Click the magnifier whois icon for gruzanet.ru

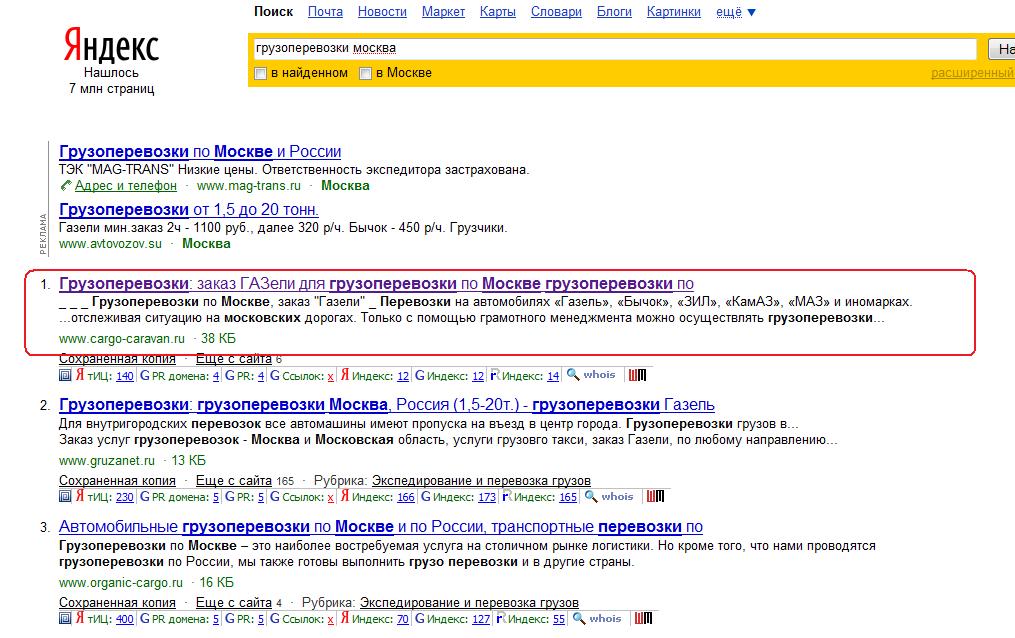point(590,496)
